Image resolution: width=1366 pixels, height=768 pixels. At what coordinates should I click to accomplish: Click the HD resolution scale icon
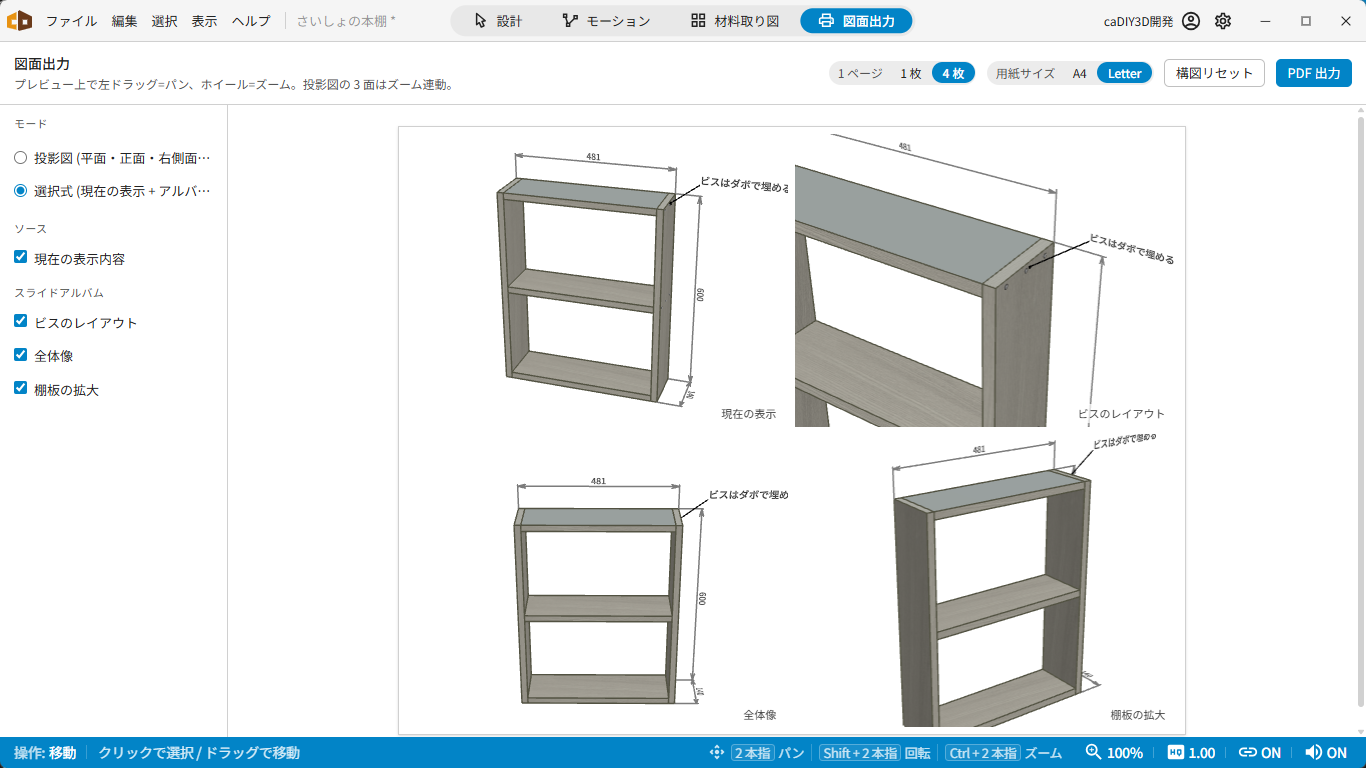point(1176,753)
